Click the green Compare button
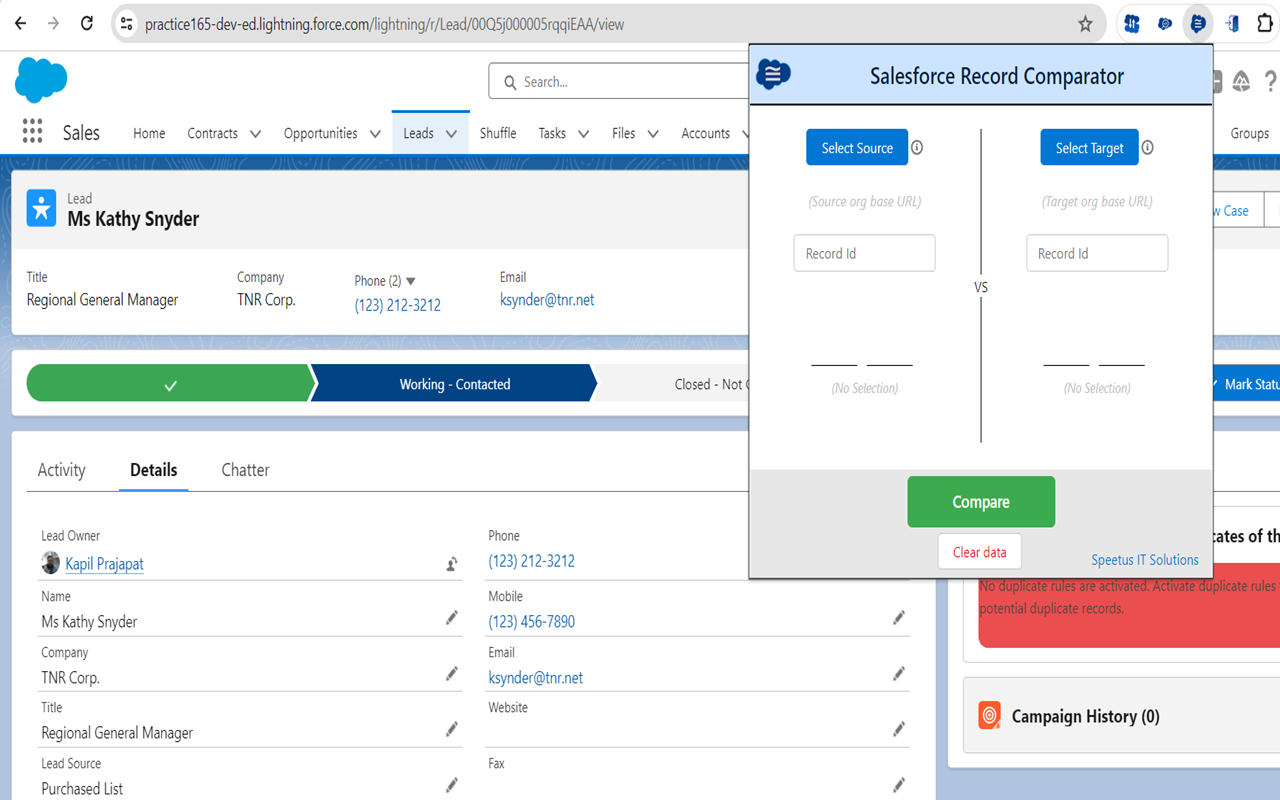This screenshot has height=800, width=1280. (x=981, y=501)
